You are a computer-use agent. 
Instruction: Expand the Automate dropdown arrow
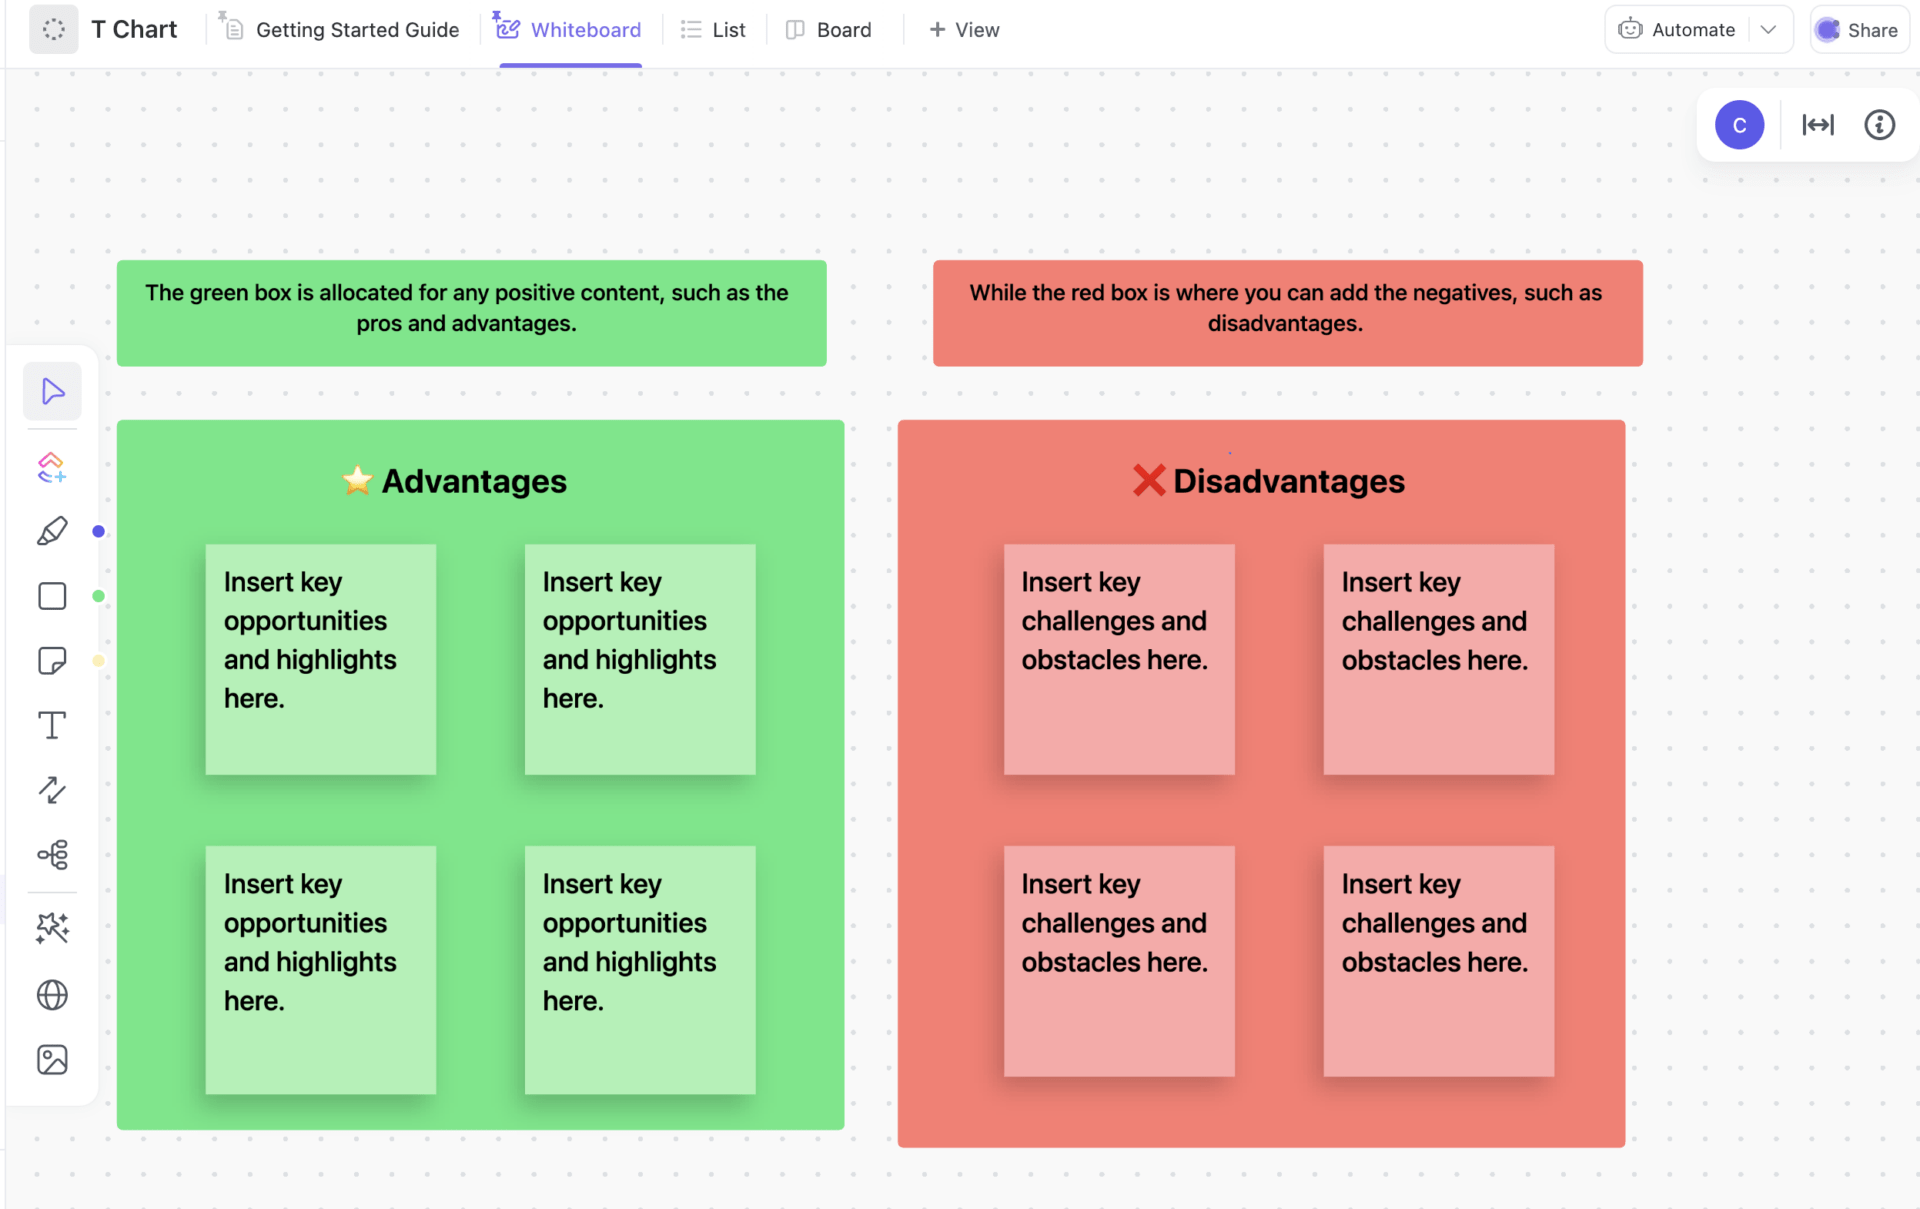pos(1767,28)
